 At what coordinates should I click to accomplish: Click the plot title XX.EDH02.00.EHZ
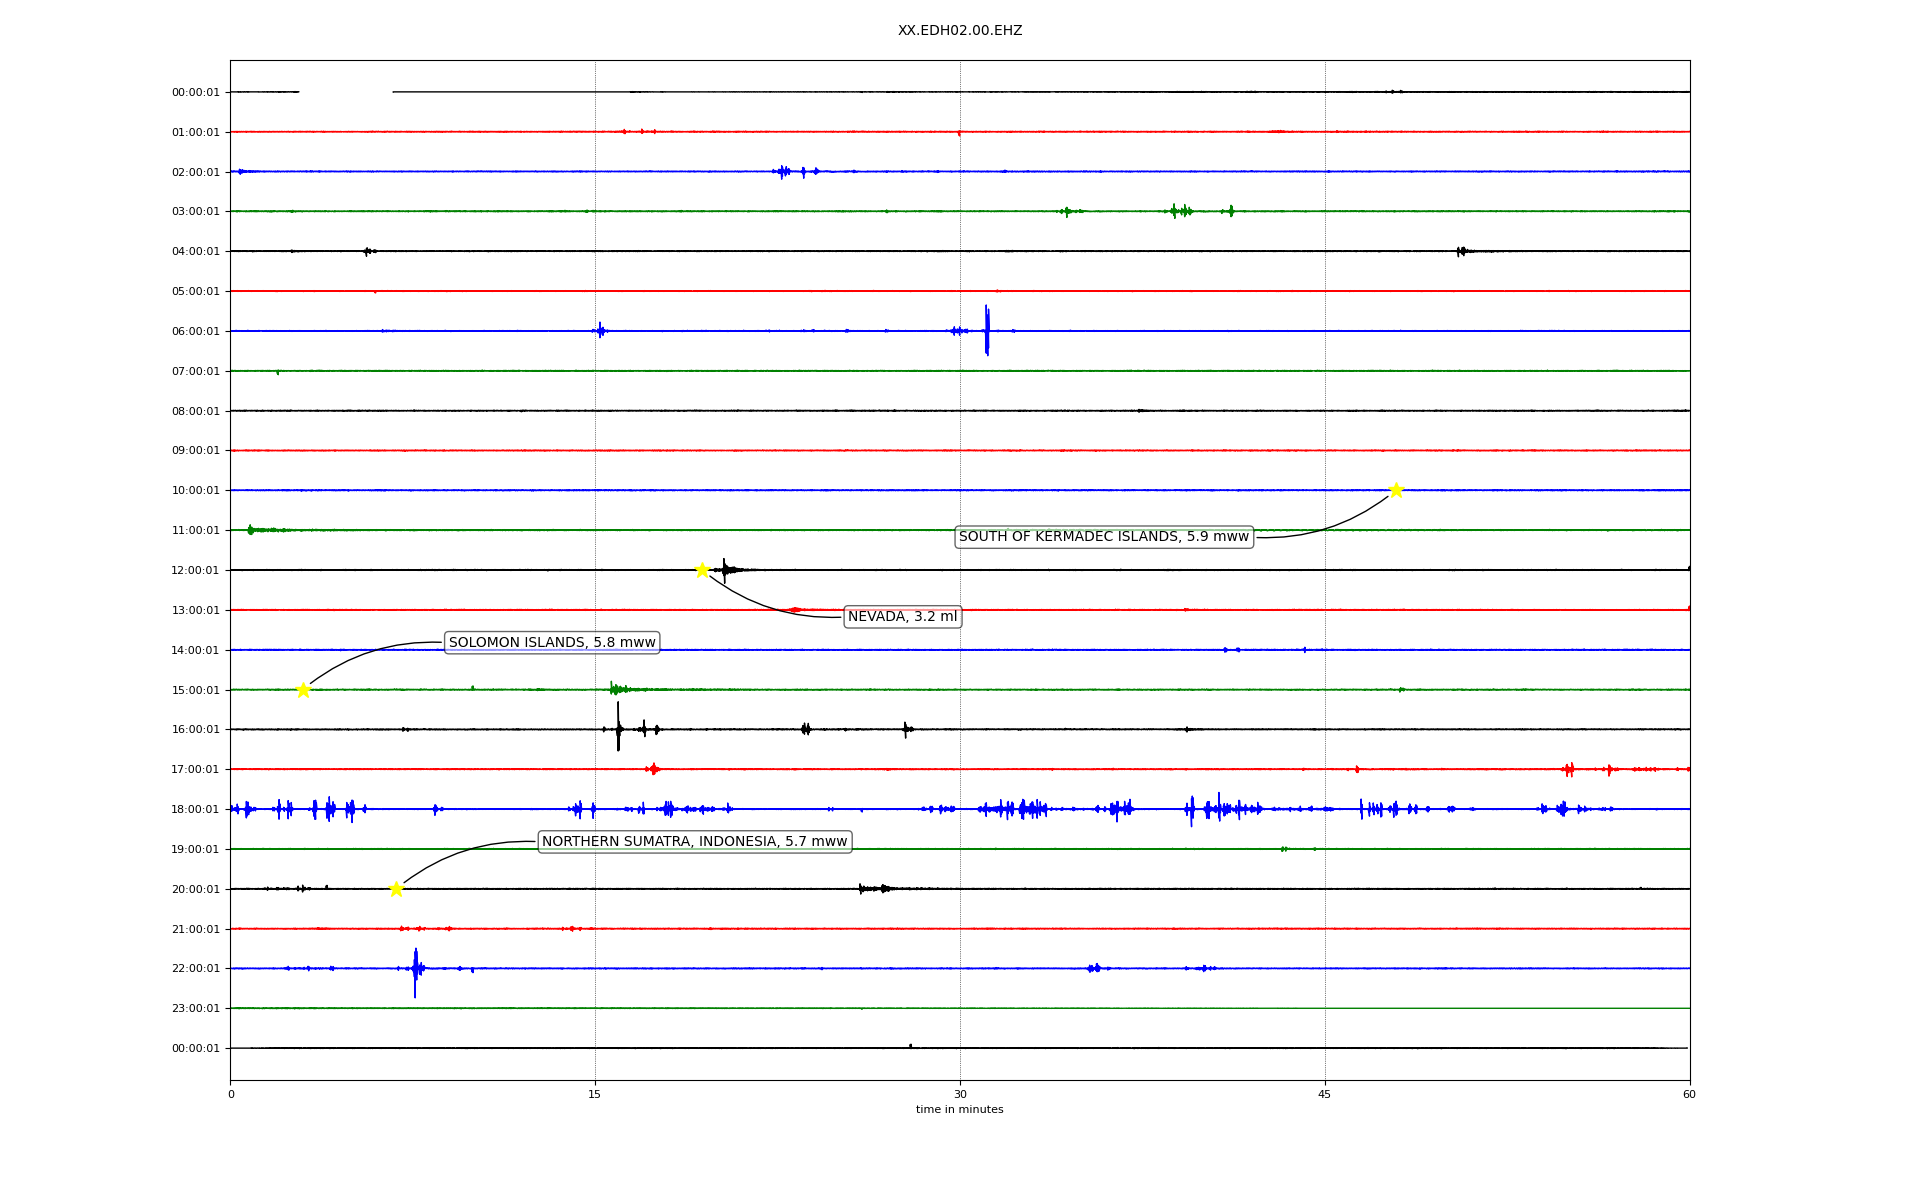(x=959, y=31)
